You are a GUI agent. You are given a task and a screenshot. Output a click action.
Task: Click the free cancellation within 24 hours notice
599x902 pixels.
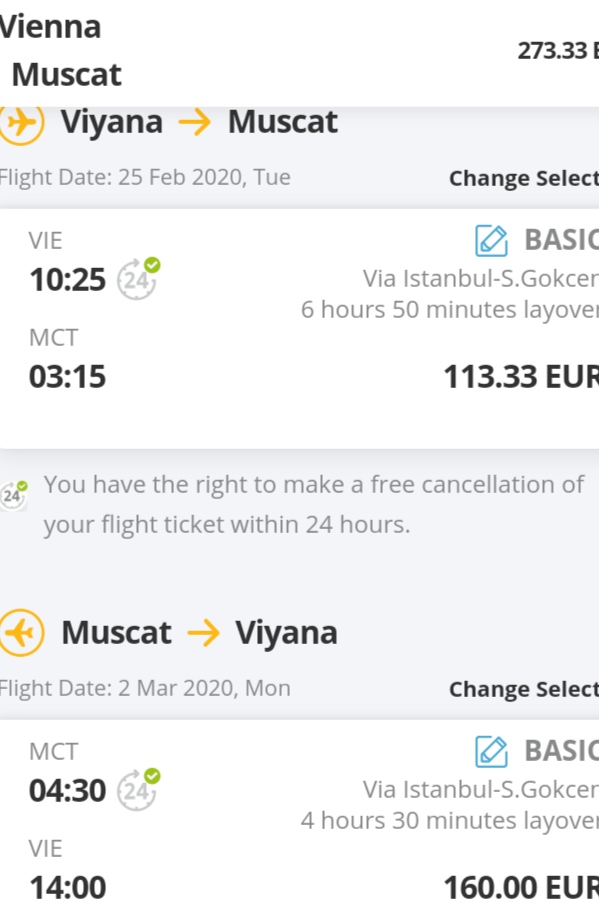tap(314, 504)
